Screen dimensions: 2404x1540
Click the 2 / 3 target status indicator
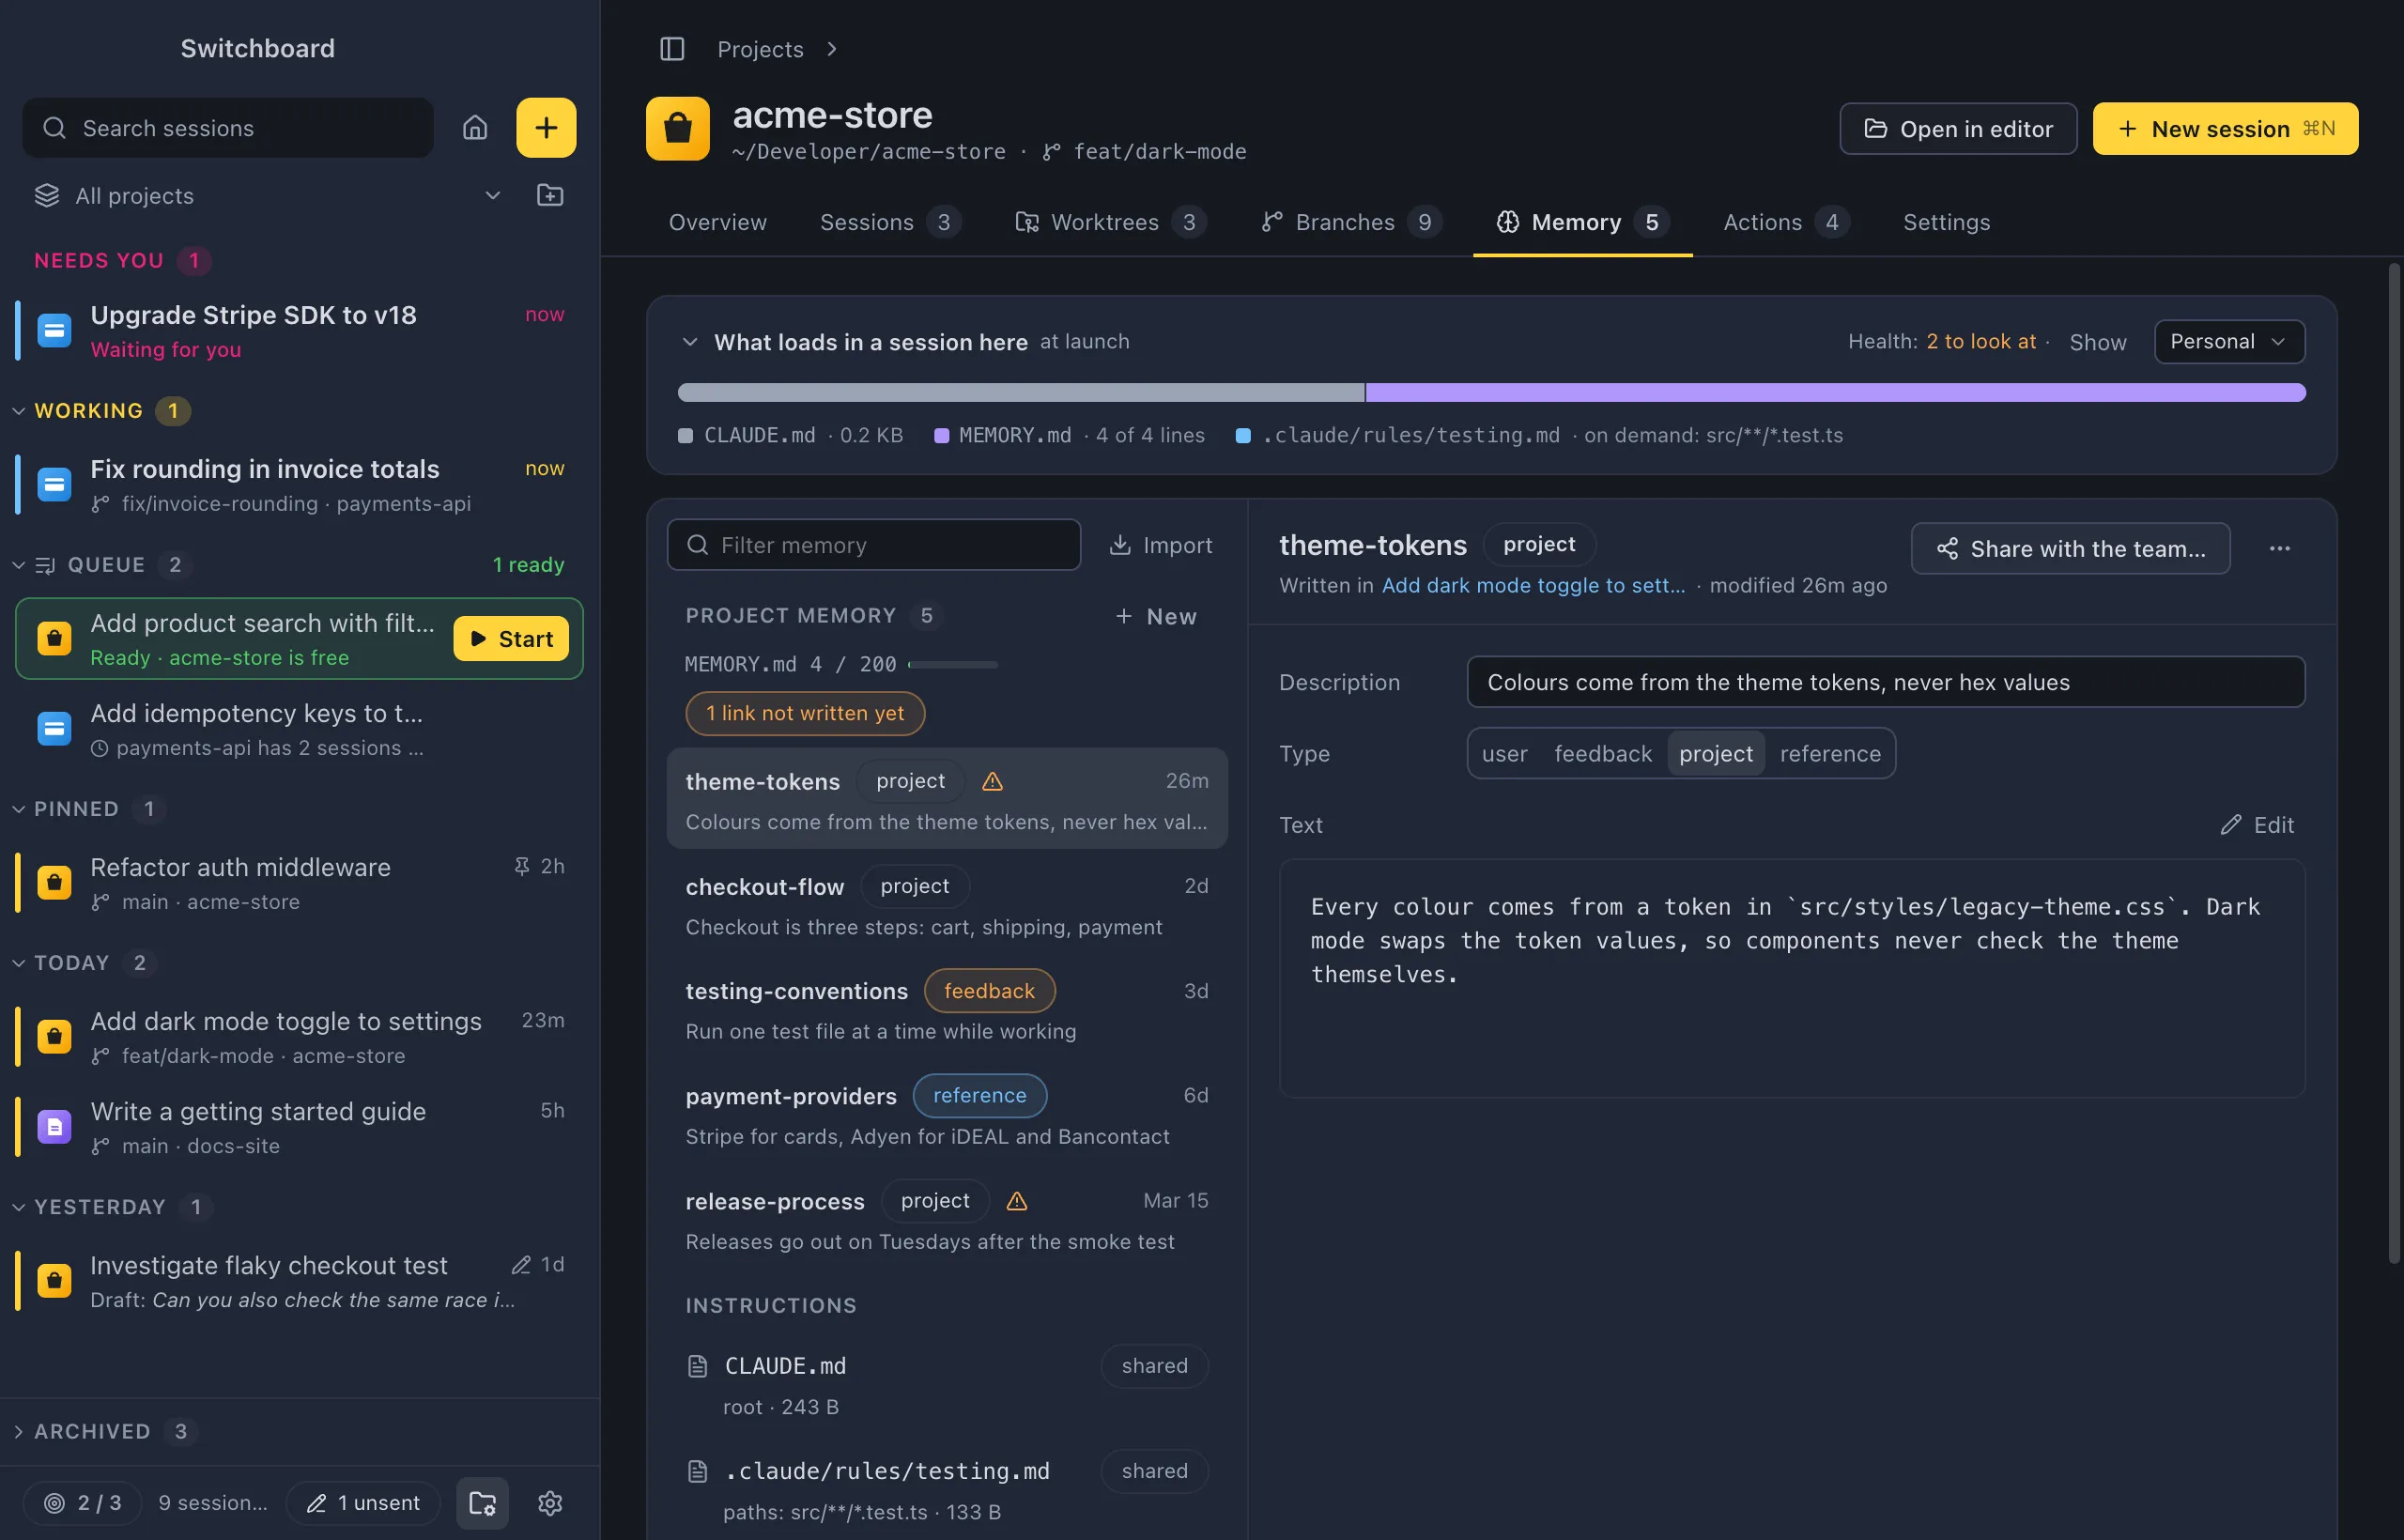83,1503
